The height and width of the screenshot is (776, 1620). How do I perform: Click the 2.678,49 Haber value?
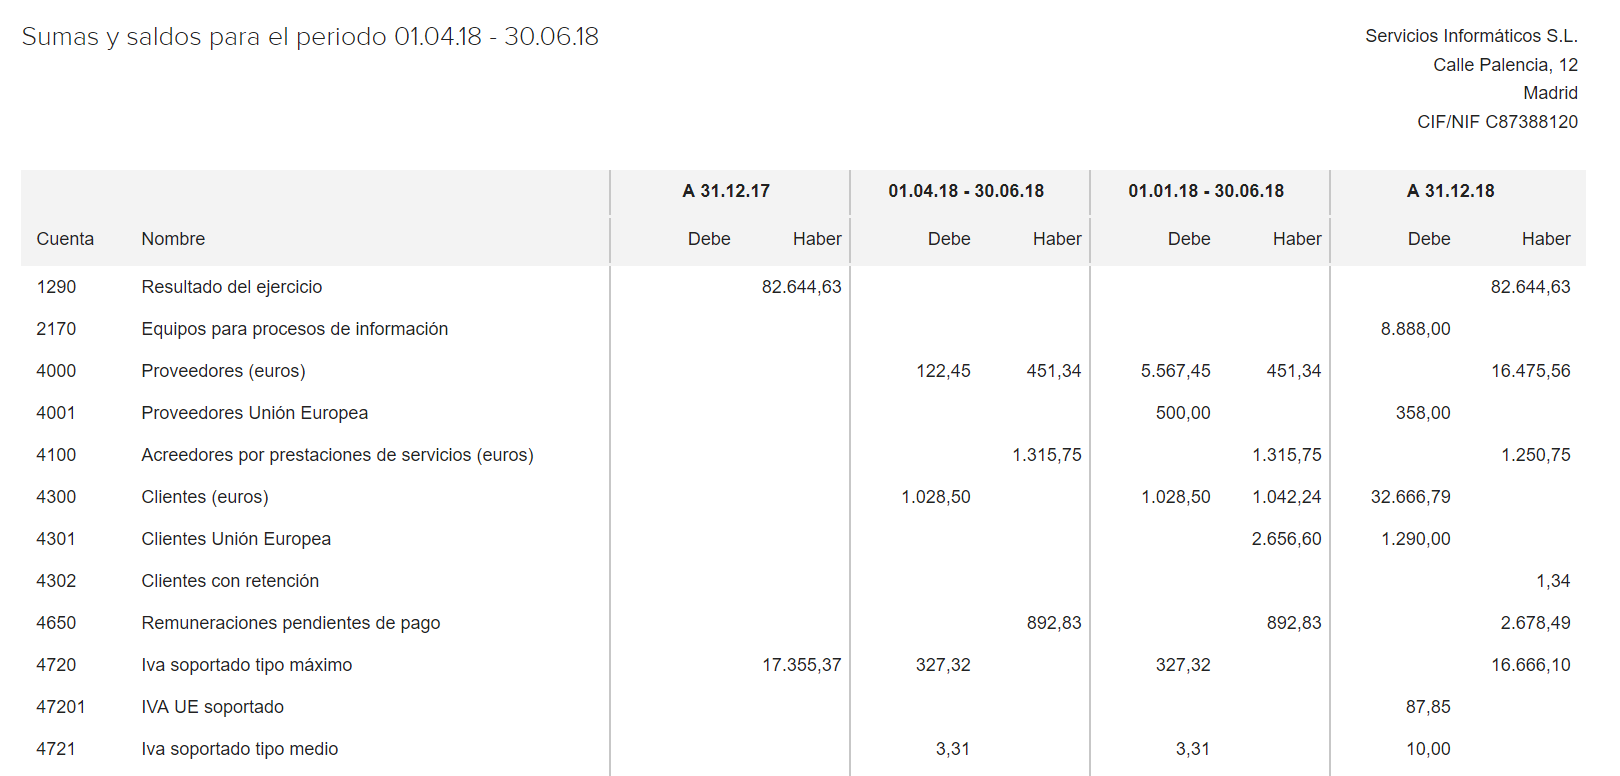pos(1535,623)
